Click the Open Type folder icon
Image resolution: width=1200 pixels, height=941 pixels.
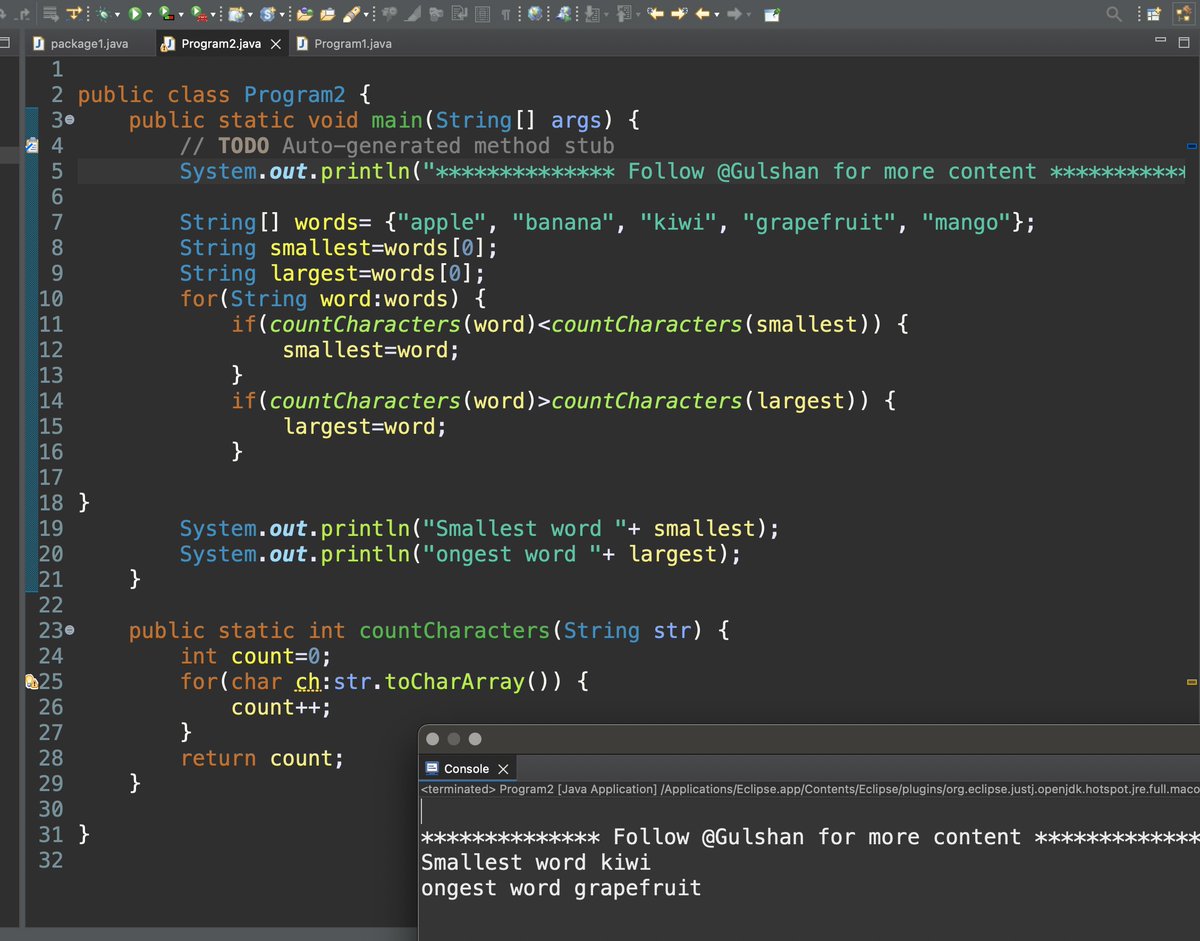tap(305, 14)
